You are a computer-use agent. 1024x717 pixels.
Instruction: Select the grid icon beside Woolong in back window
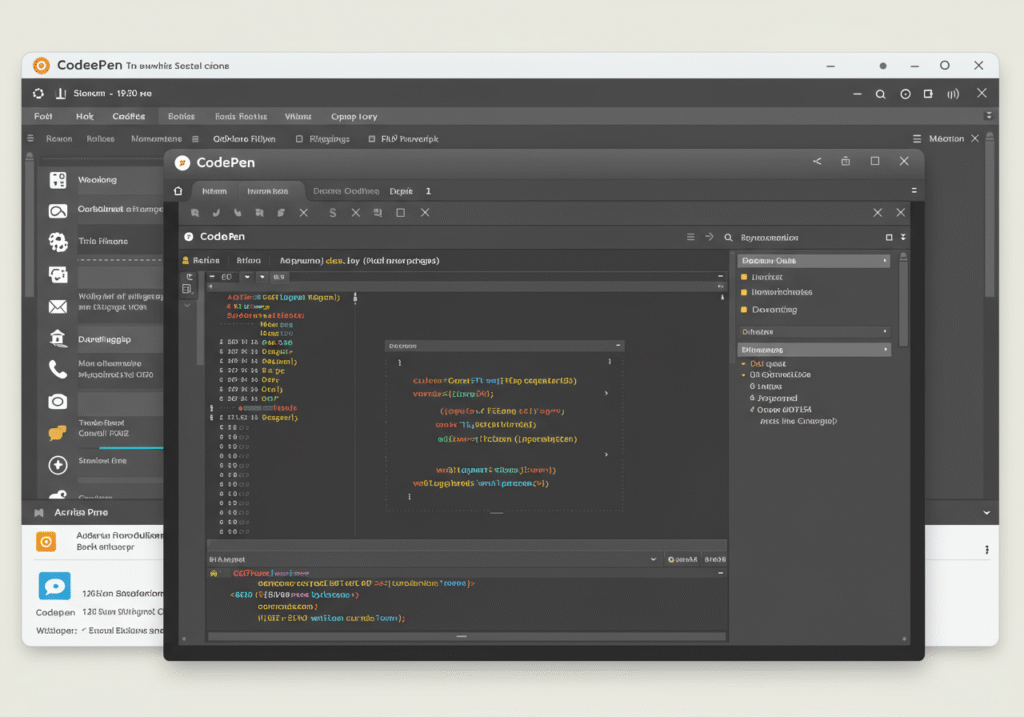click(58, 180)
